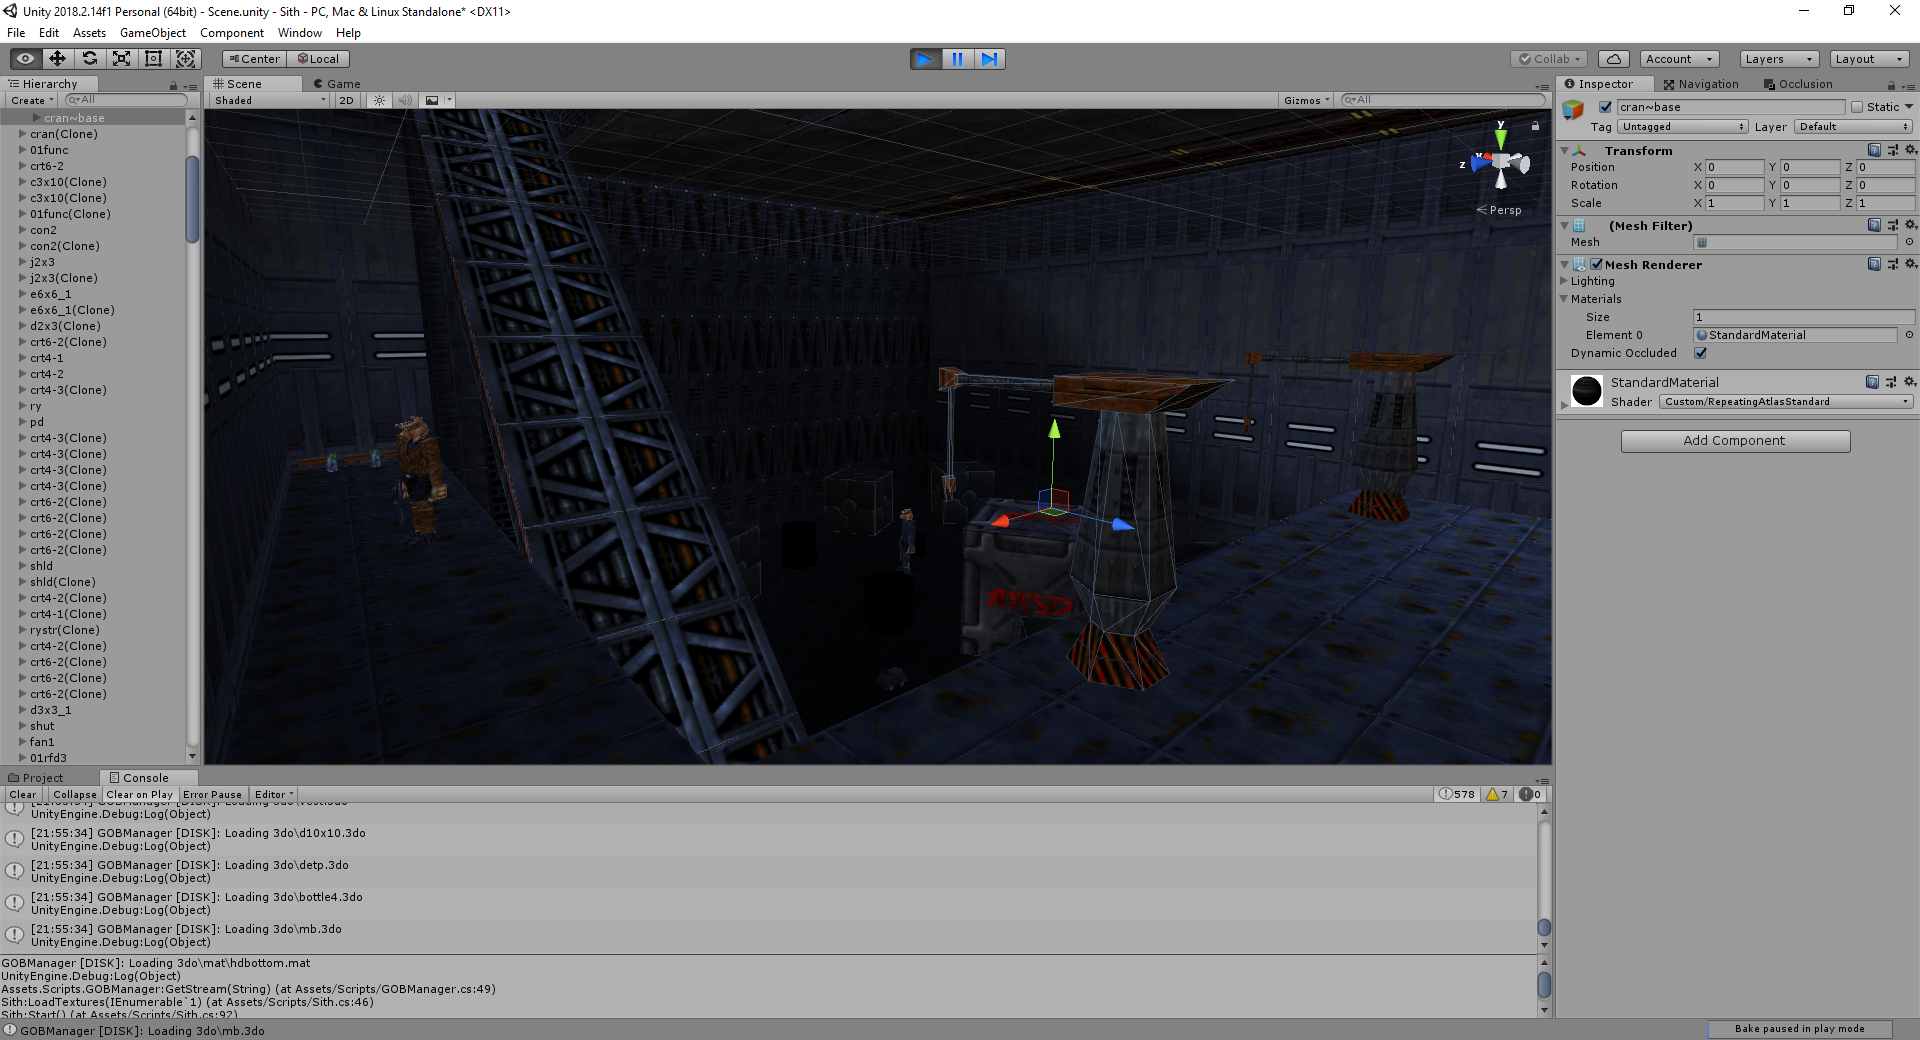Switch to the Occlusion tab
1920x1040 pixels.
1798,84
